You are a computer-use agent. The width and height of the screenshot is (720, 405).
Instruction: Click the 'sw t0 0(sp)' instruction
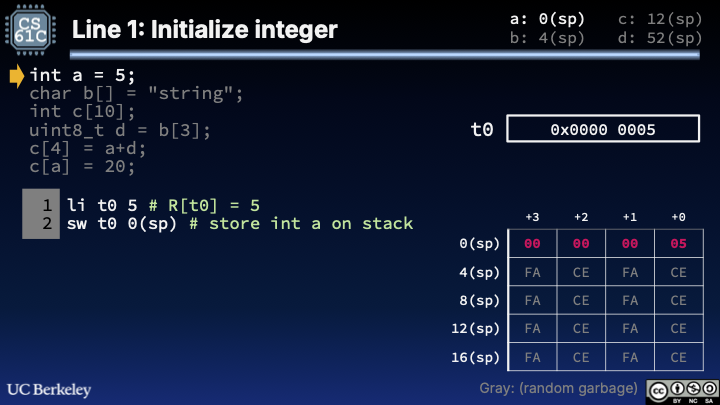[x=122, y=223]
